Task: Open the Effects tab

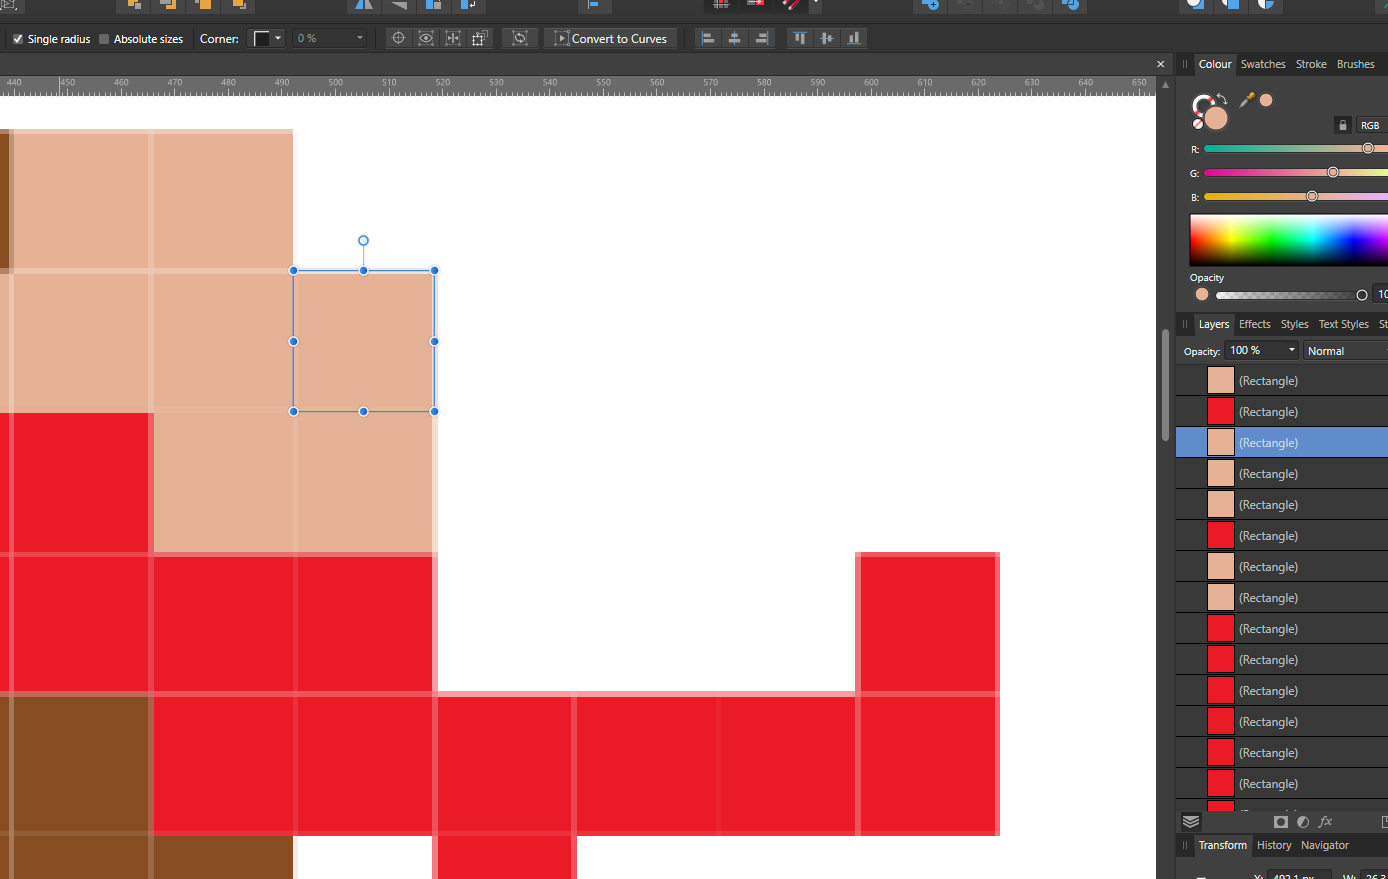Action: [1254, 324]
